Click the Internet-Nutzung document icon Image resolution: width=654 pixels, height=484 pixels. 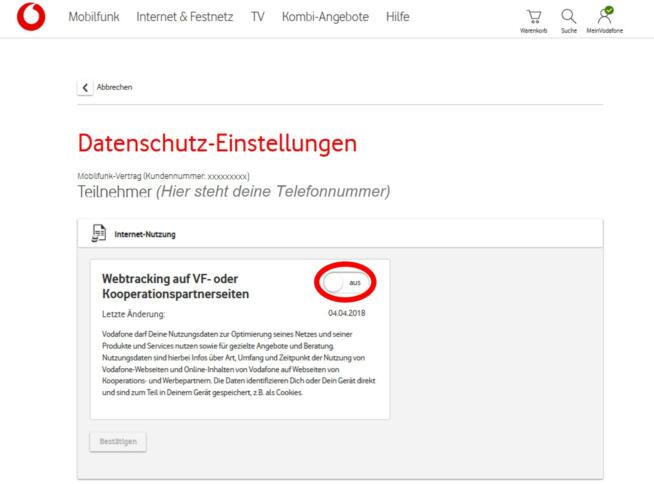click(x=99, y=233)
